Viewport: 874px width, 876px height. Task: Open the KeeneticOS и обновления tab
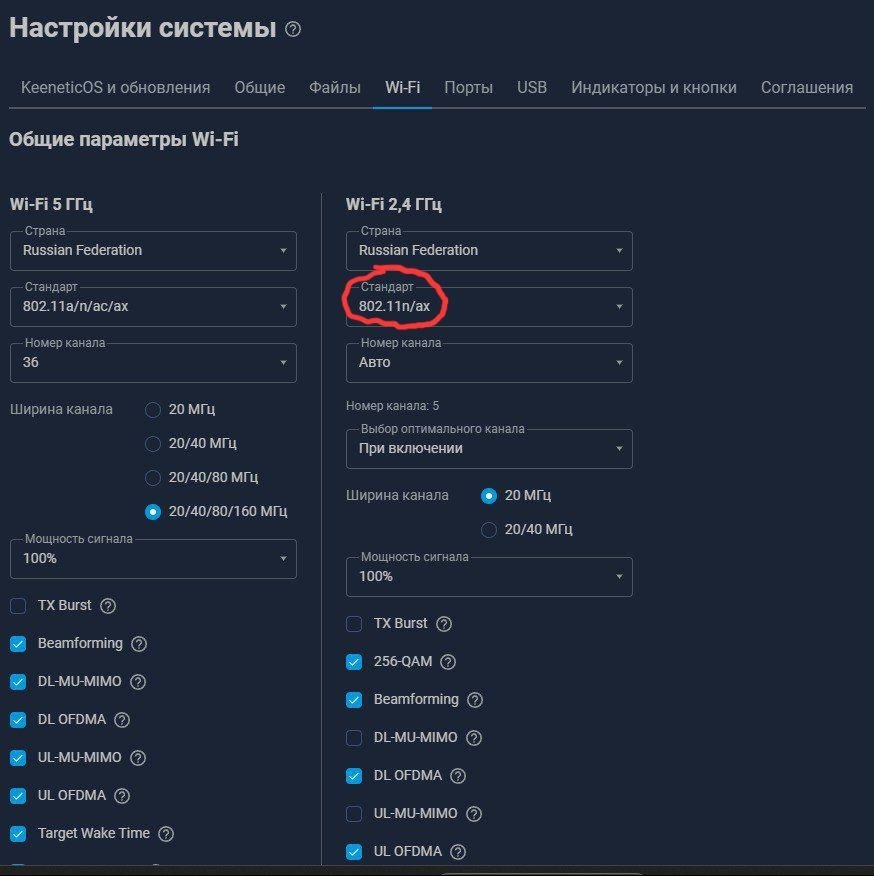pos(115,88)
